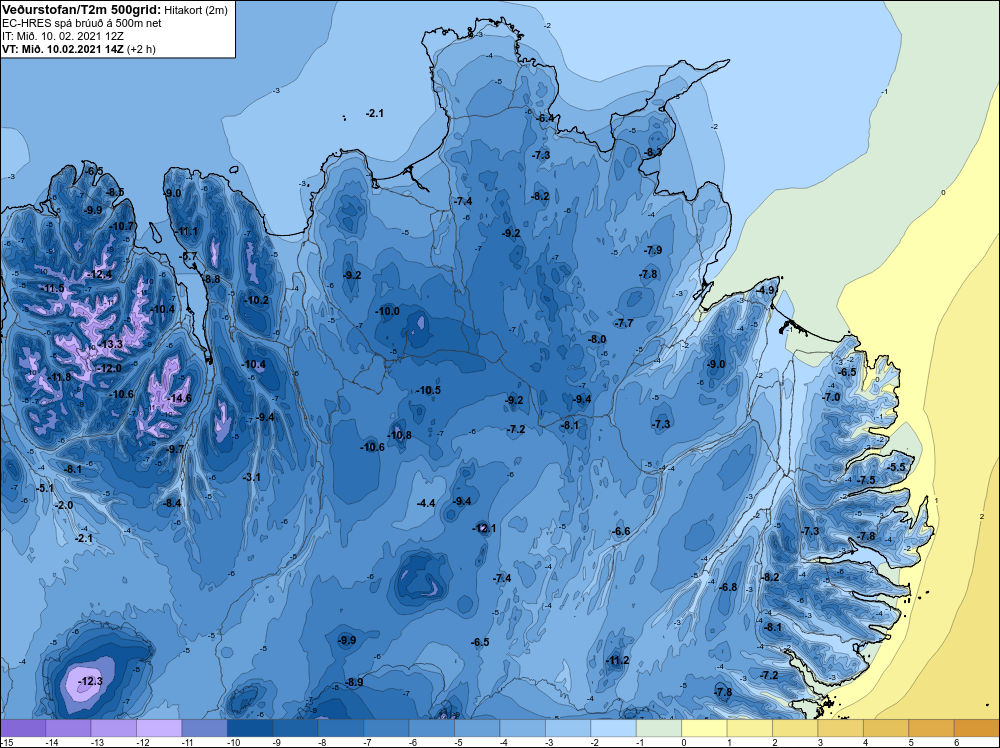Click the -5.7 temperature value
This screenshot has width=1000, height=748.
(189, 256)
